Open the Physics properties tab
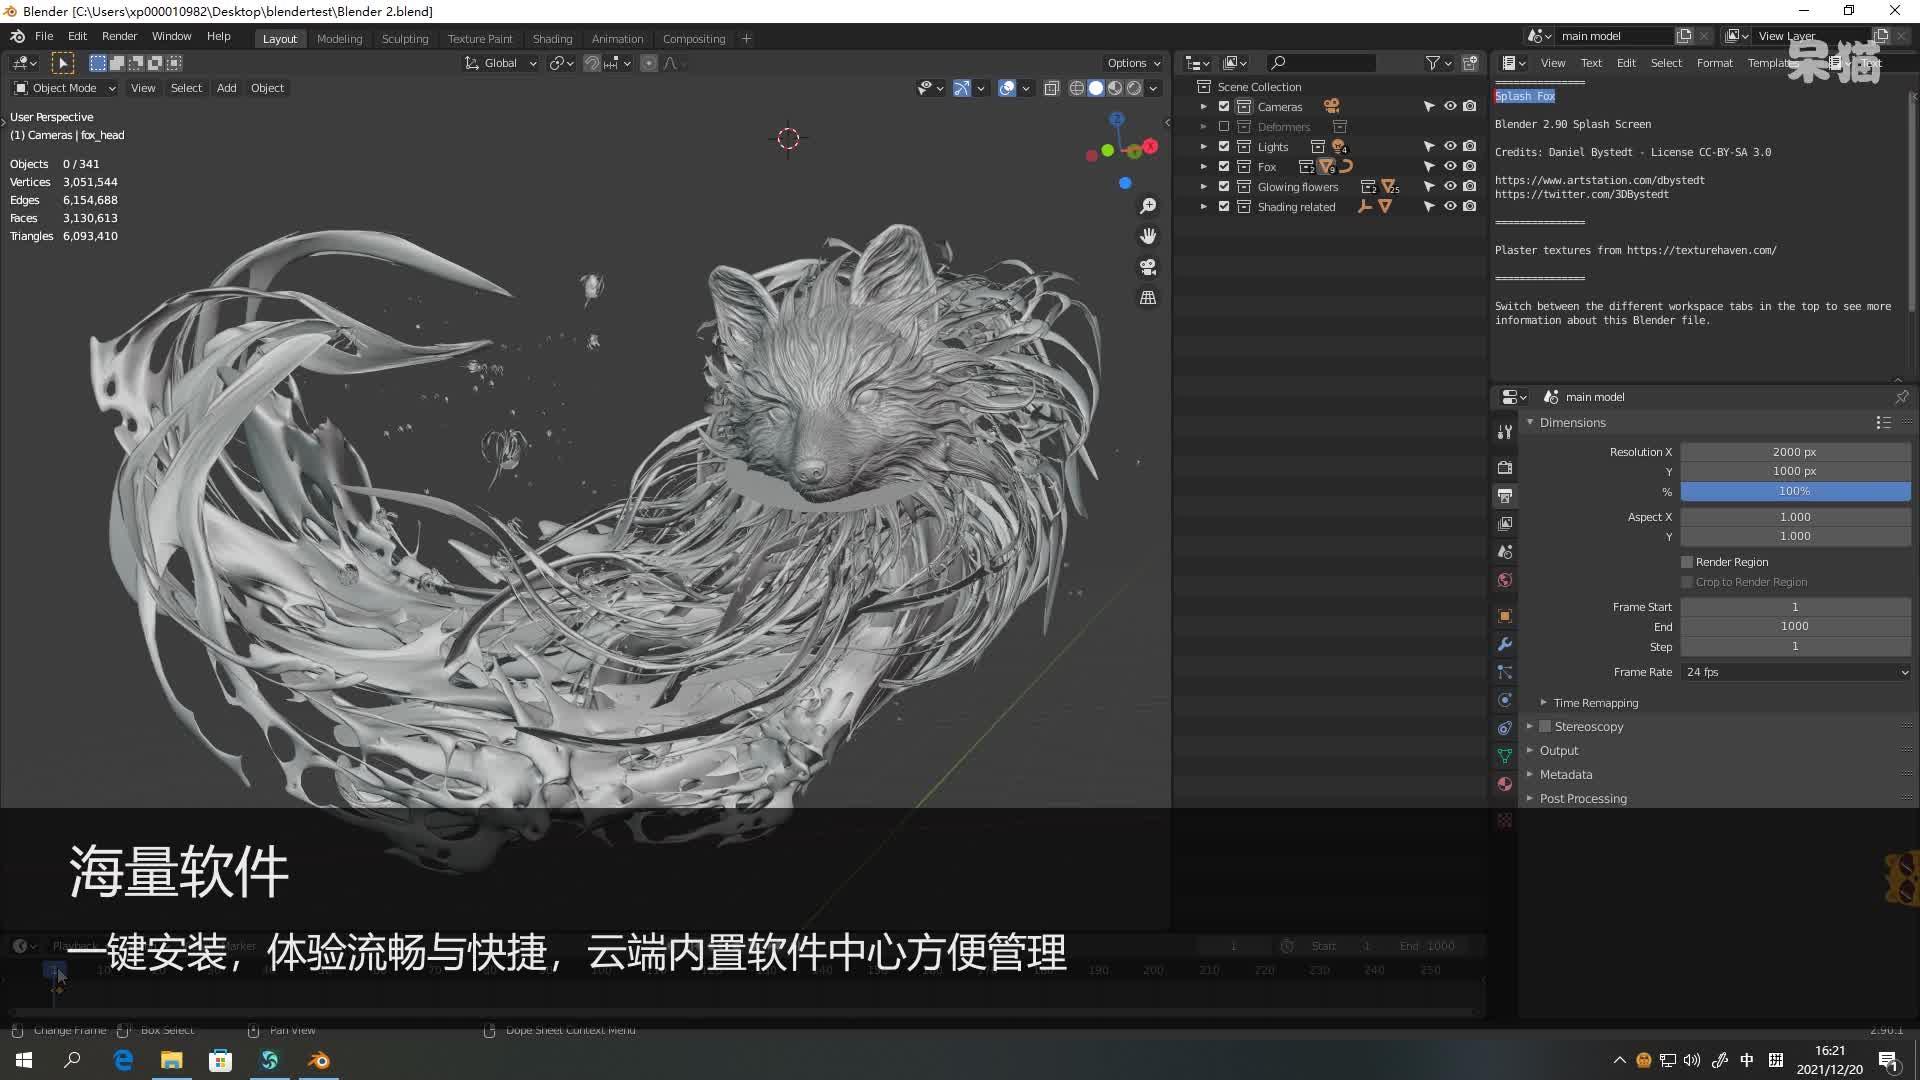 pyautogui.click(x=1505, y=700)
